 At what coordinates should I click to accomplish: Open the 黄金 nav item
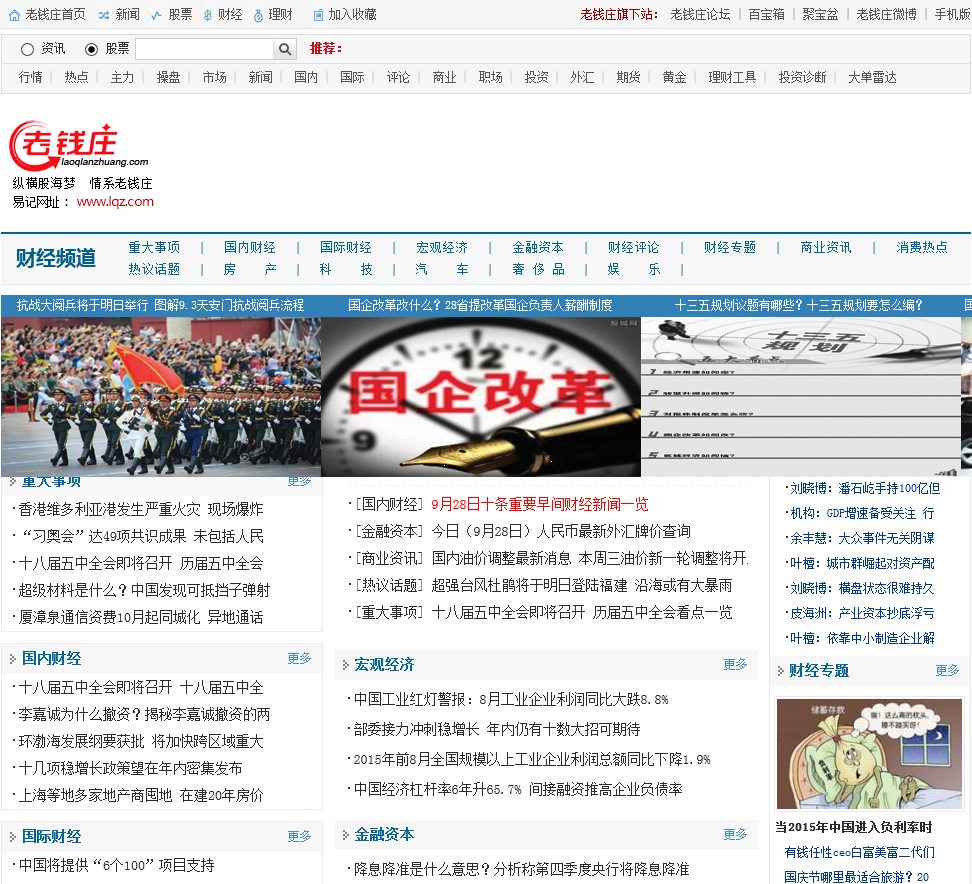674,77
